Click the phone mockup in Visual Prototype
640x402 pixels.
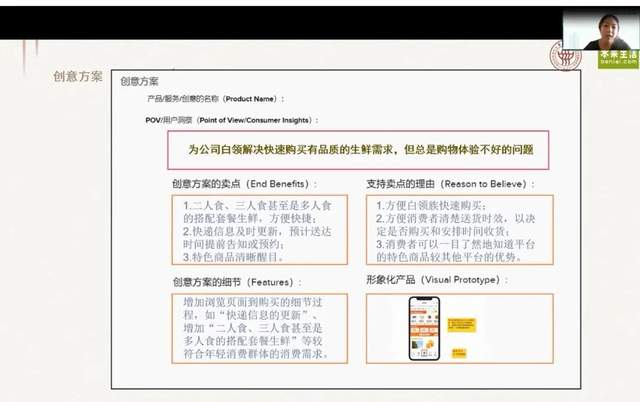coord(424,329)
